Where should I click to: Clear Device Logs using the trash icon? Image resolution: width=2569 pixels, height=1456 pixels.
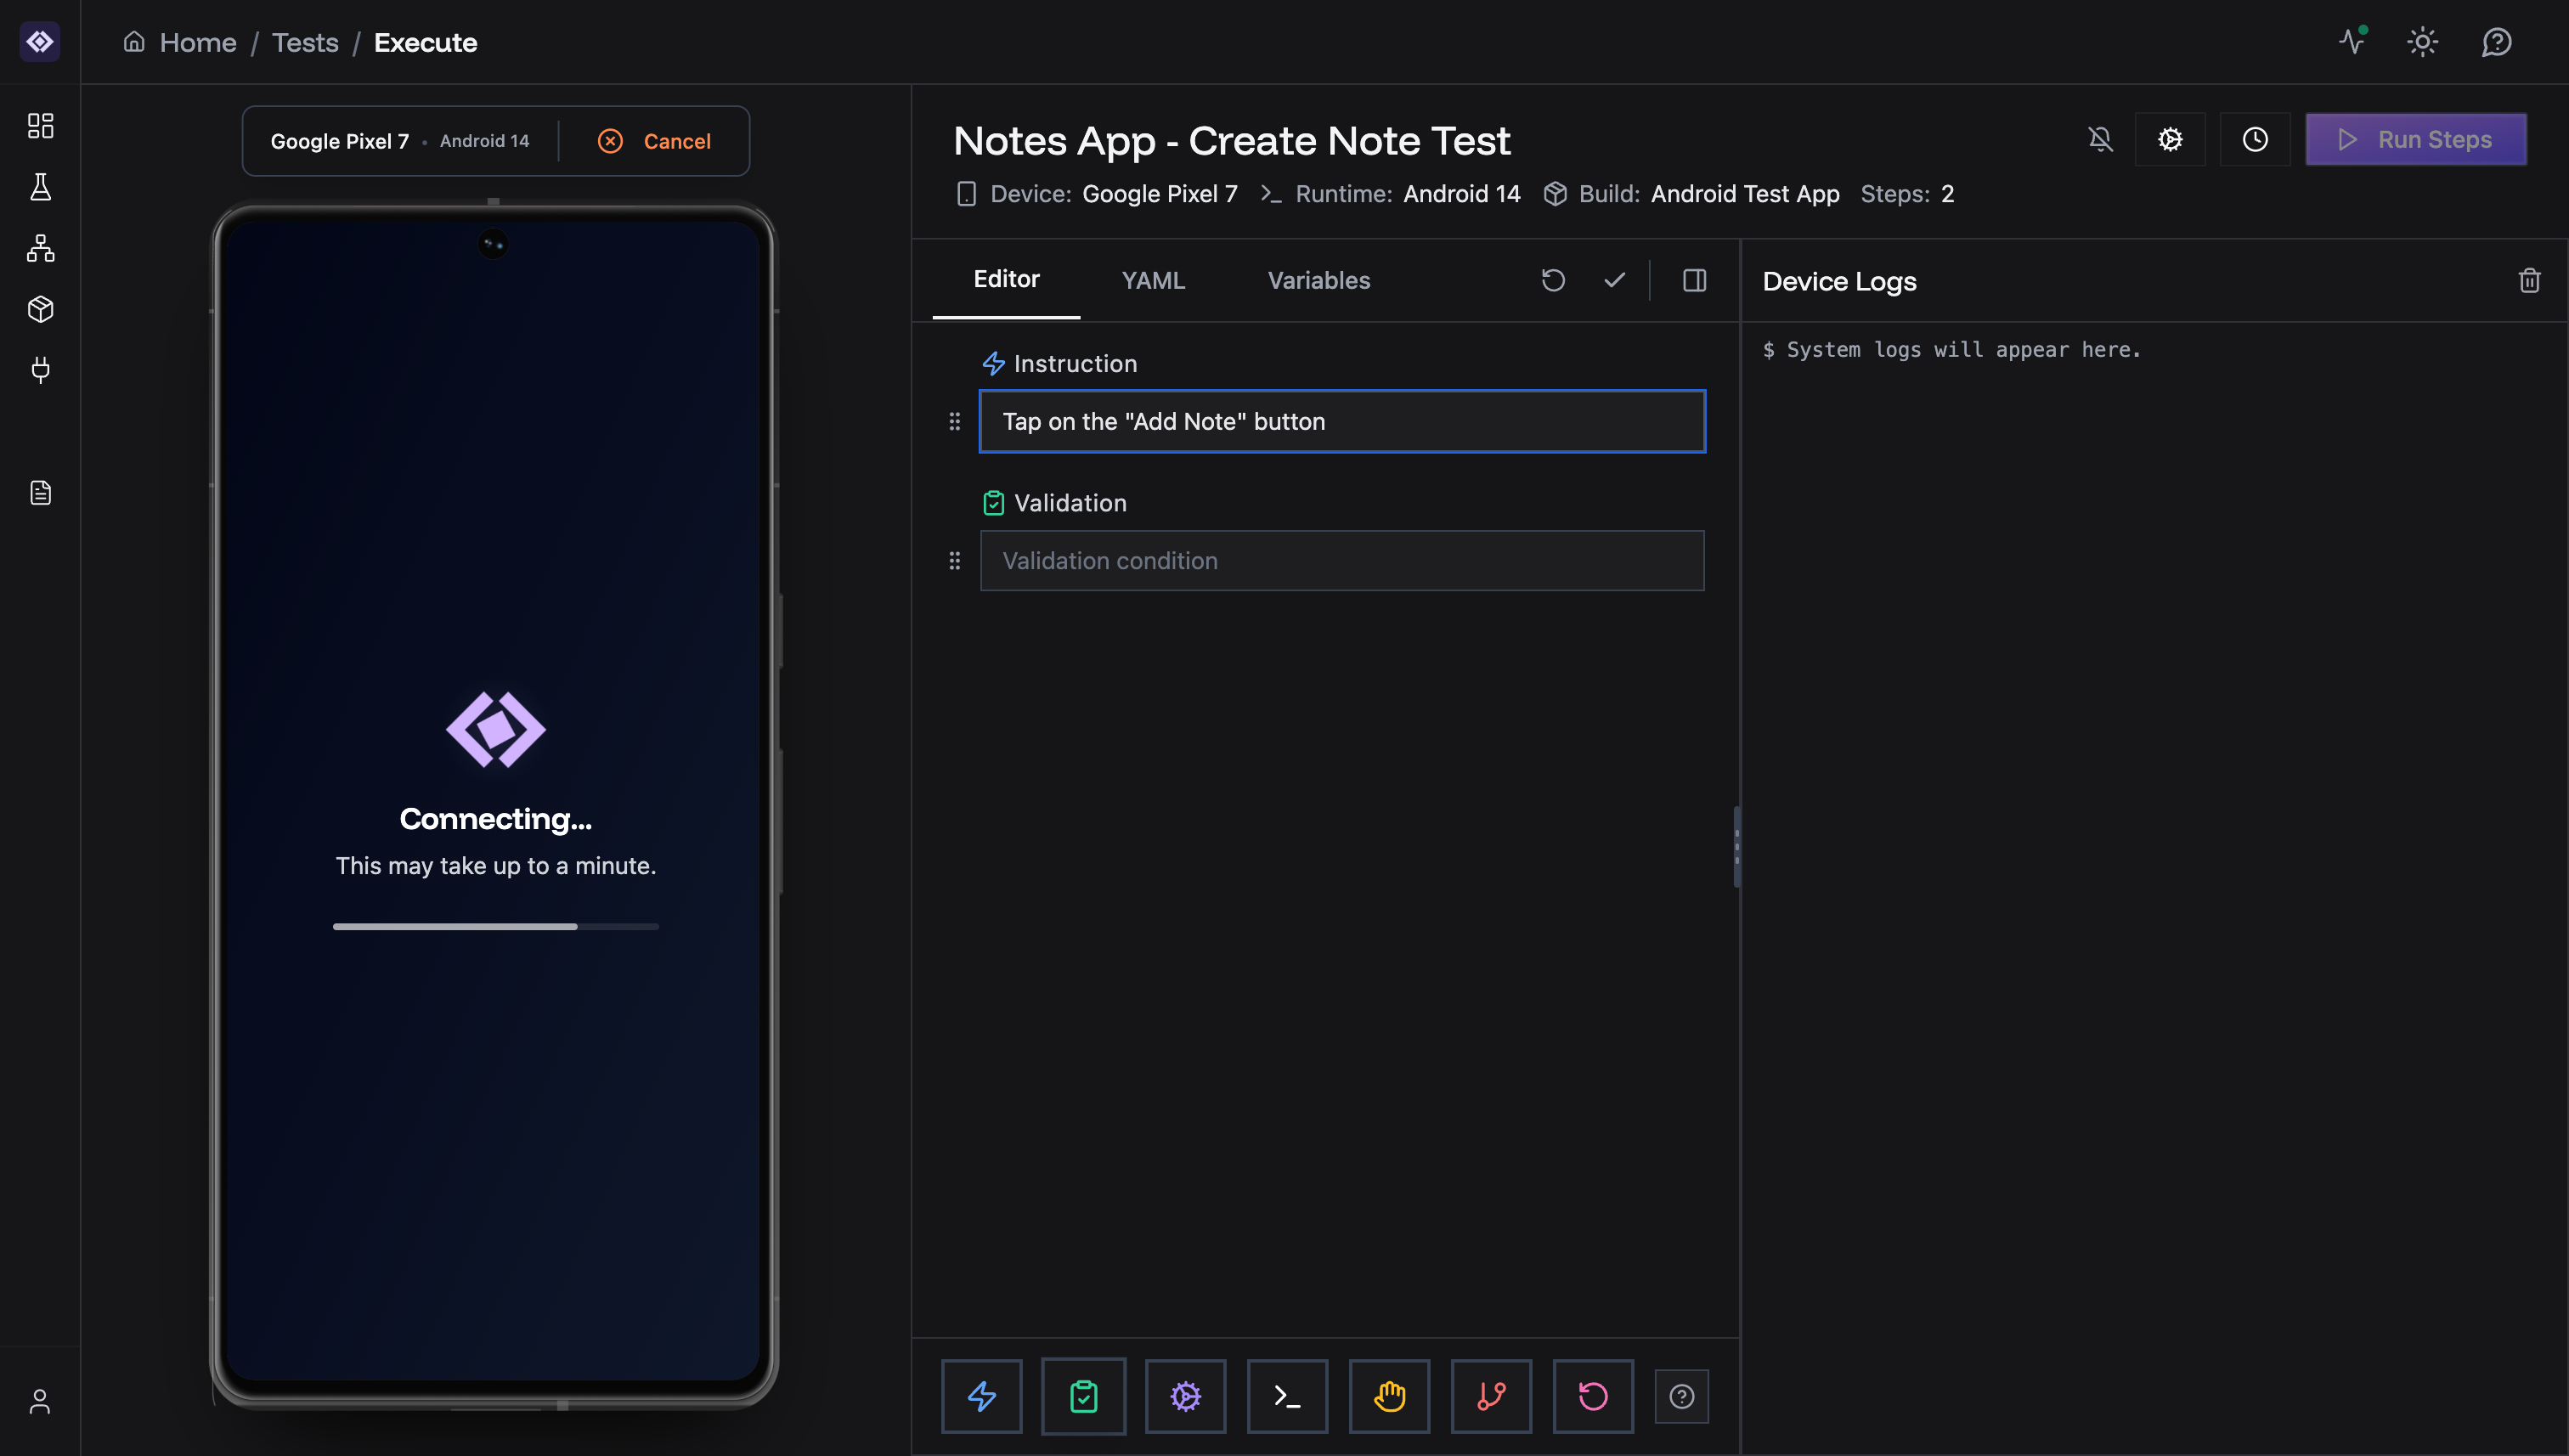2531,281
